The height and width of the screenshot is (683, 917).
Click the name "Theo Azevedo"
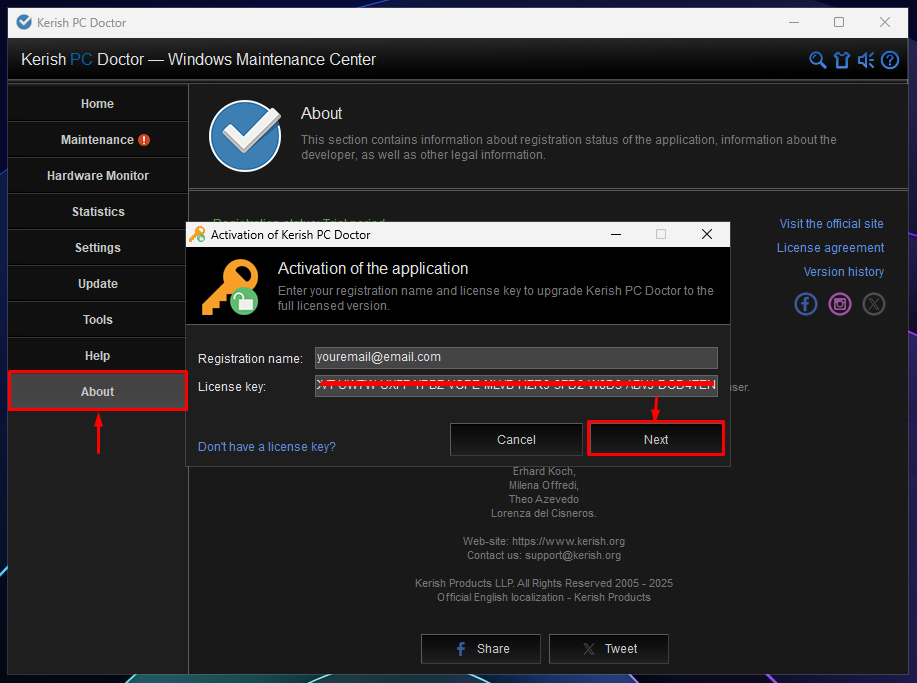click(544, 499)
